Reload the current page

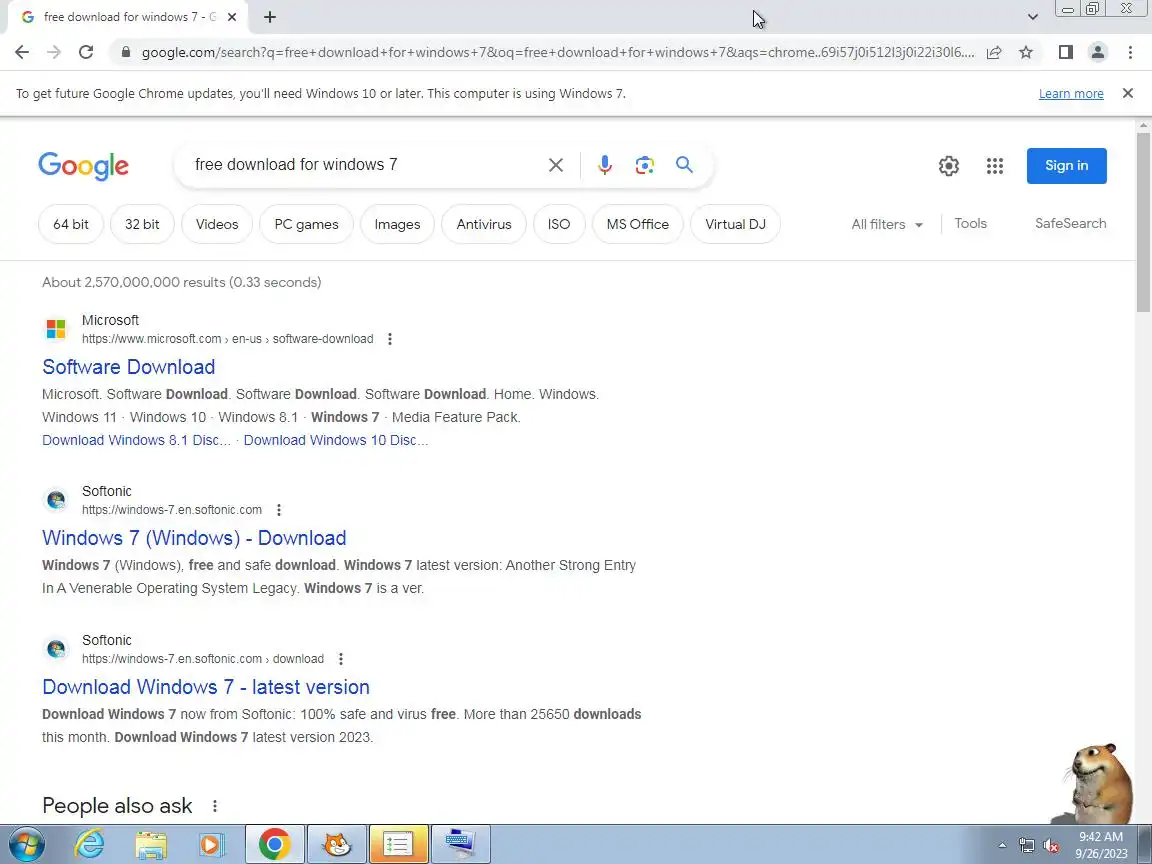[x=86, y=52]
